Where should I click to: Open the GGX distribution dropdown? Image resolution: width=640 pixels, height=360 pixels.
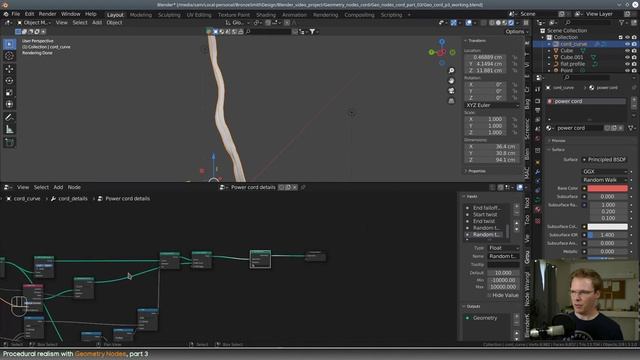point(604,171)
